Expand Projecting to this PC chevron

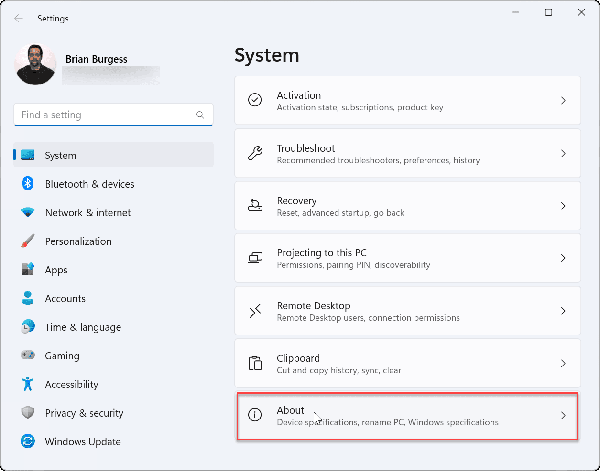(x=563, y=258)
